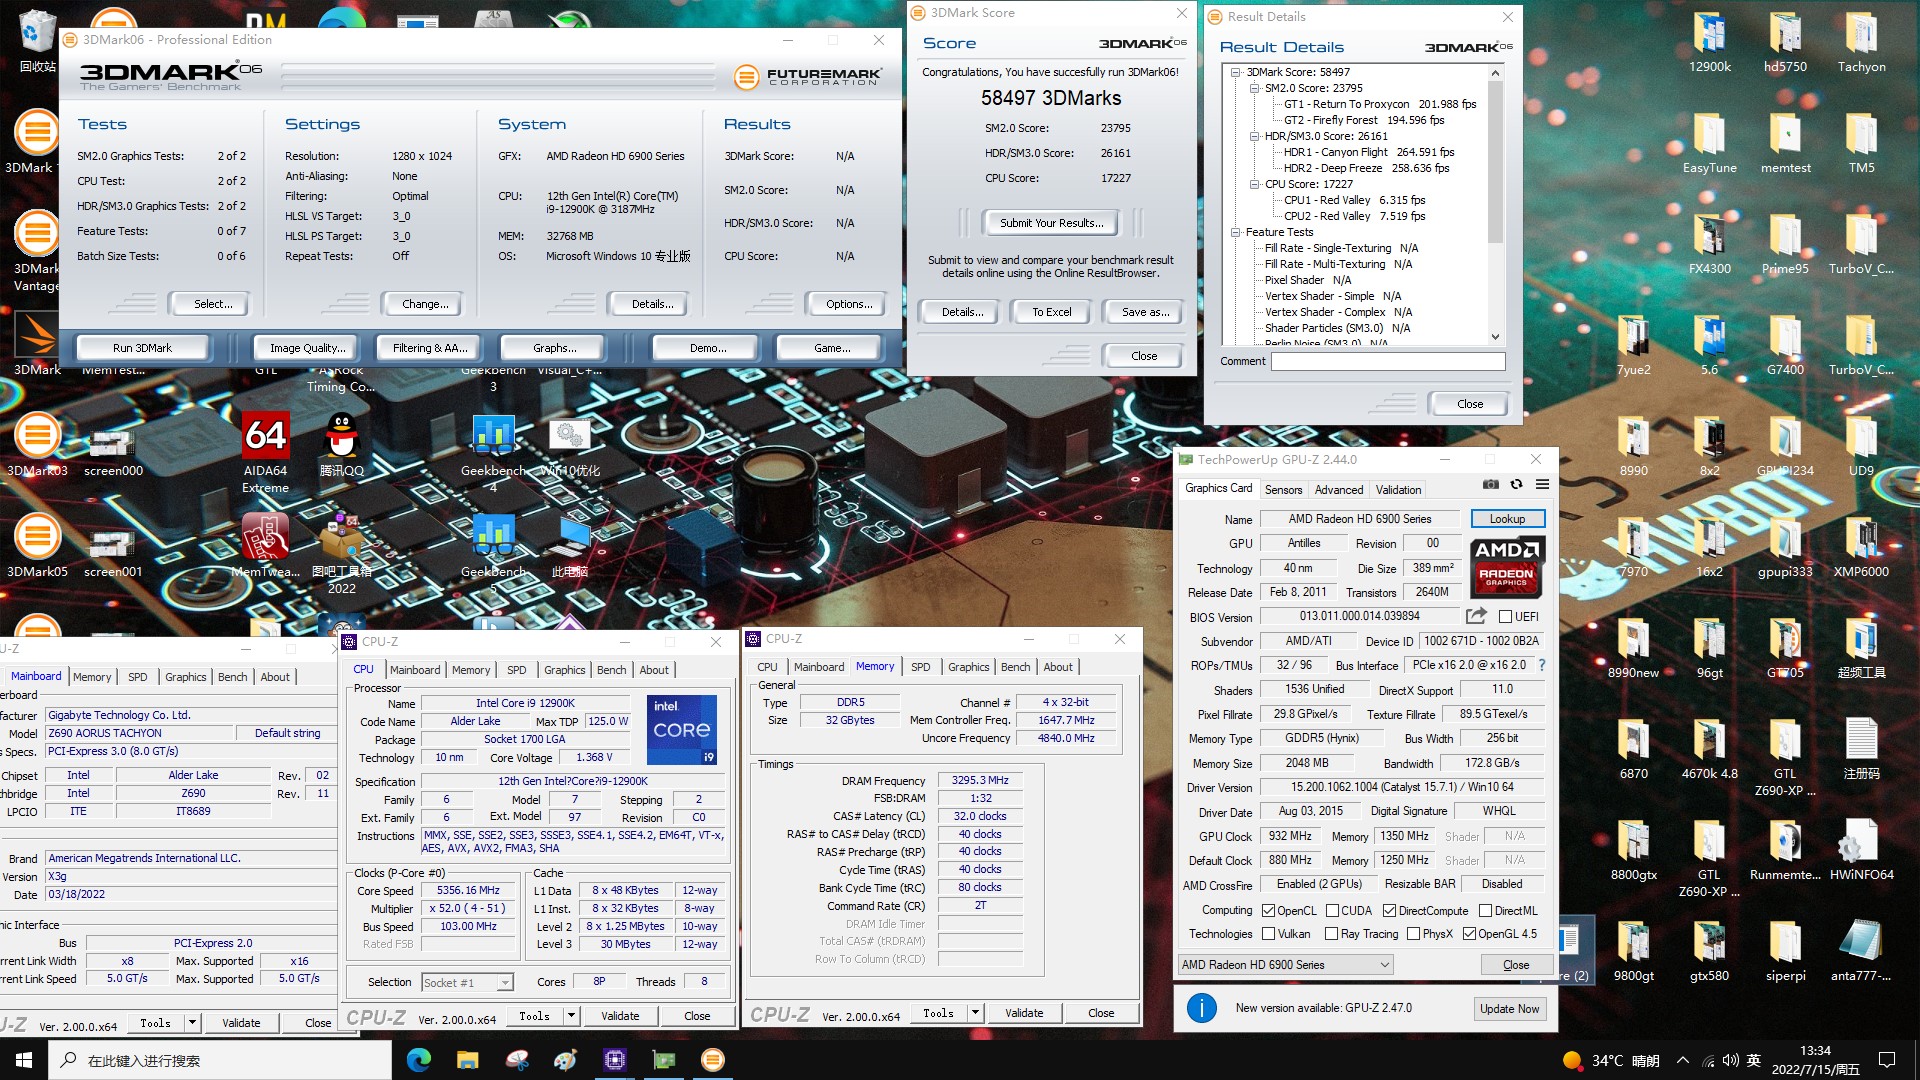Open File Explorer from the taskbar
1920x1080 pixels.
tap(468, 1059)
